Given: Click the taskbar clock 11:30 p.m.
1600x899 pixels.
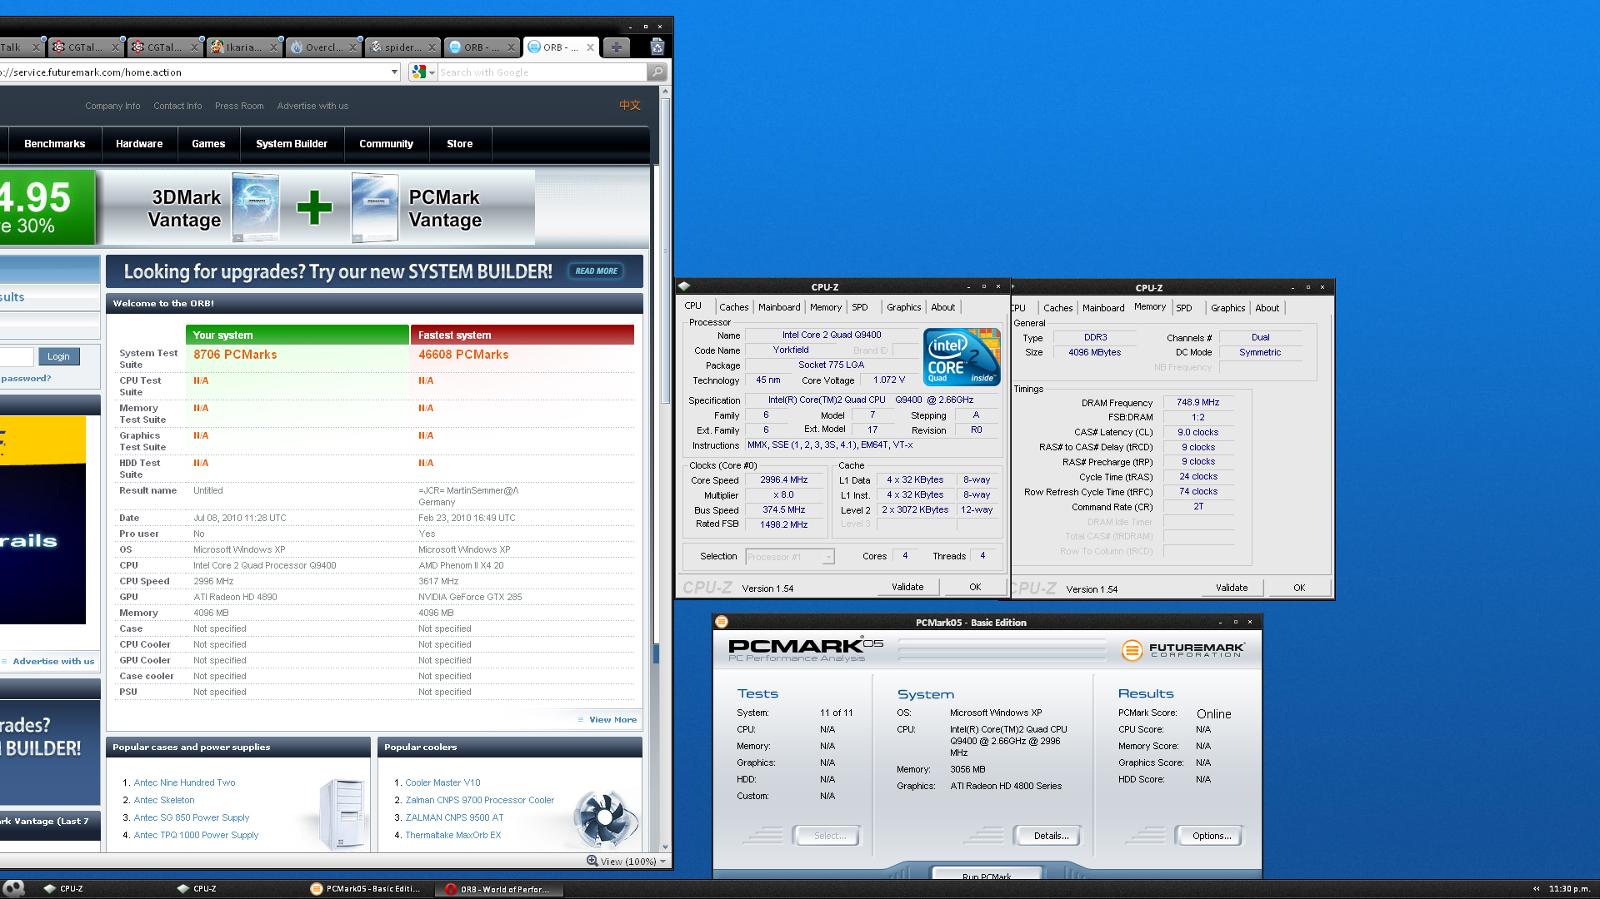Looking at the screenshot, I should (1569, 888).
